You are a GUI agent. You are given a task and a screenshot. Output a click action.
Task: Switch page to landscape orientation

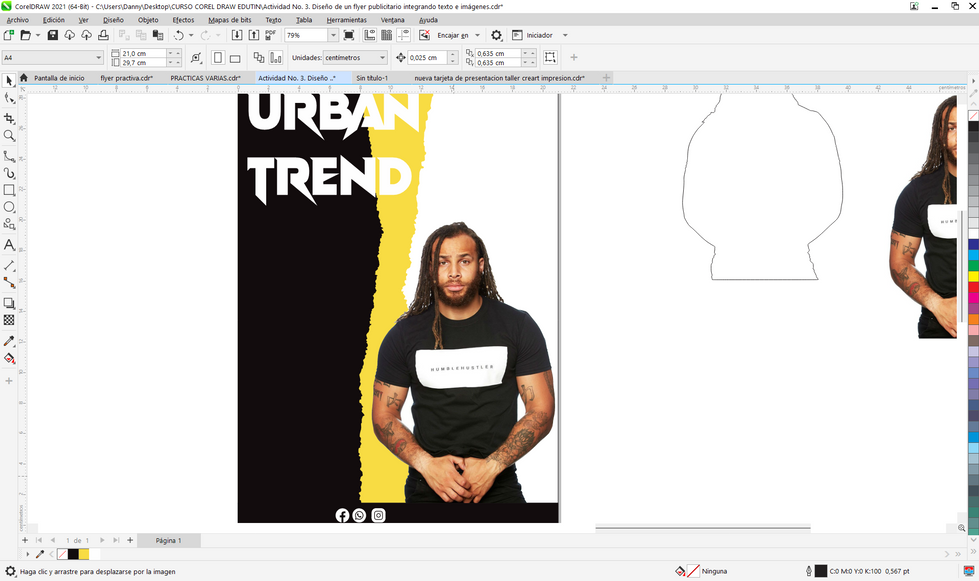coord(235,58)
